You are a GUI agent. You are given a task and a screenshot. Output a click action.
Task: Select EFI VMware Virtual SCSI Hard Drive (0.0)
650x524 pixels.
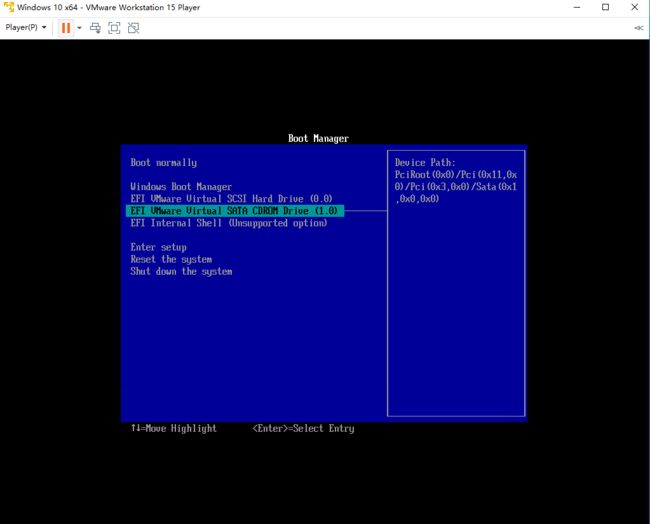231,199
